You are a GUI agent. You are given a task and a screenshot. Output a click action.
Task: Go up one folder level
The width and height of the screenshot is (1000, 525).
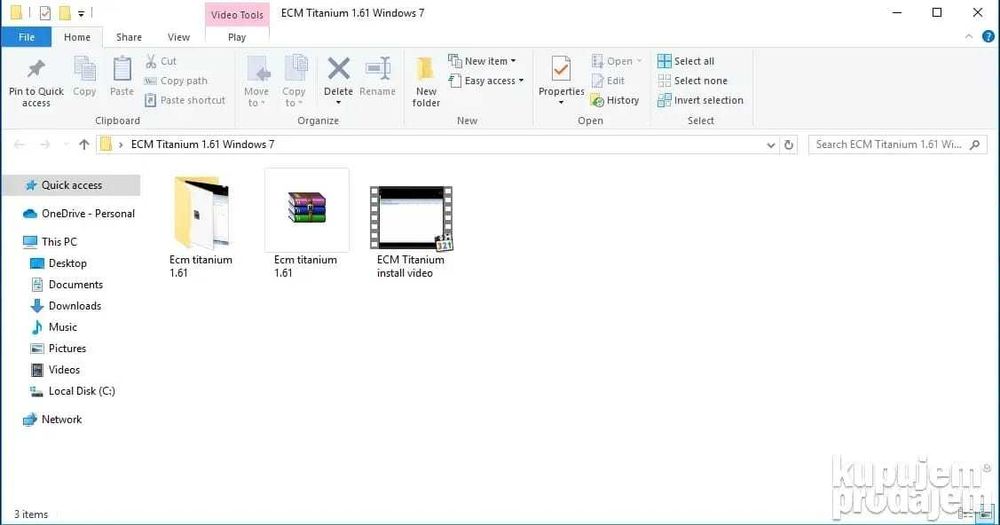click(84, 145)
